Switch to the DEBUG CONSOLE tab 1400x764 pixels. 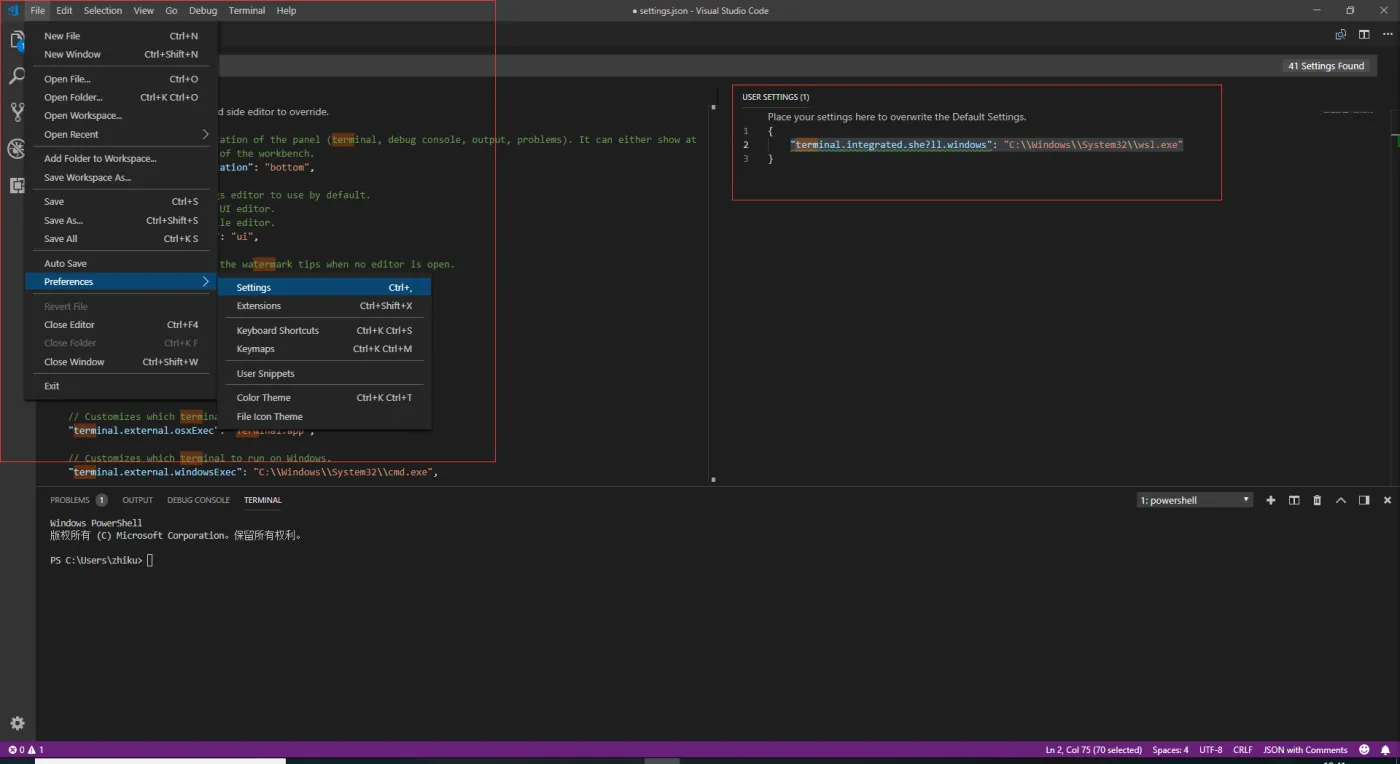198,500
